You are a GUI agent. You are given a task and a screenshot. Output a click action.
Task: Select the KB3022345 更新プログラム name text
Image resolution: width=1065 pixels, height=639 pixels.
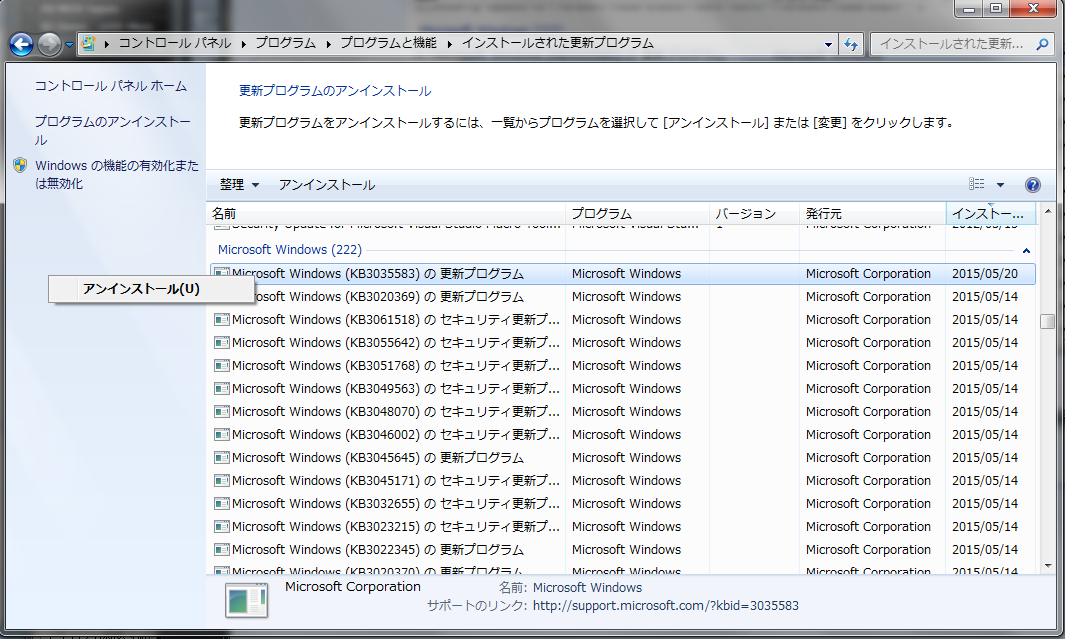coord(378,550)
